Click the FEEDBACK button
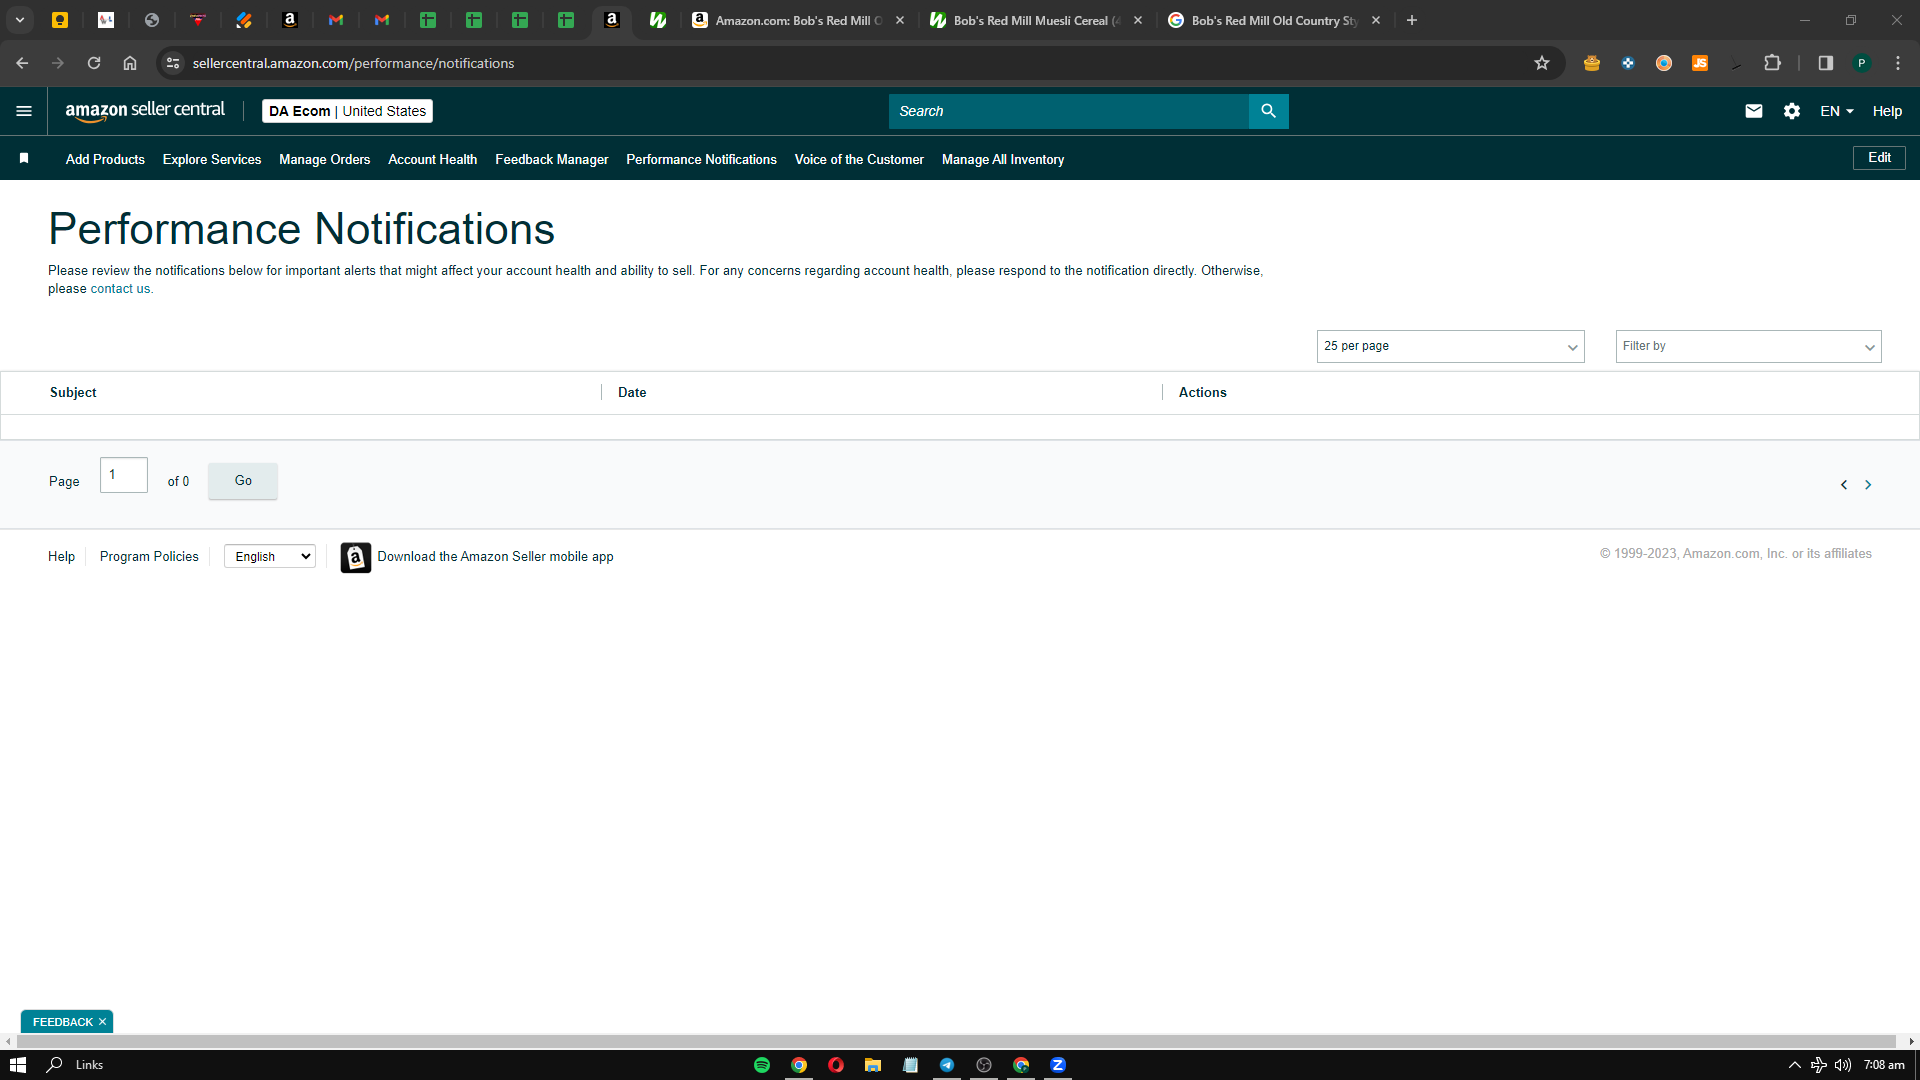The height and width of the screenshot is (1080, 1920). point(62,1022)
